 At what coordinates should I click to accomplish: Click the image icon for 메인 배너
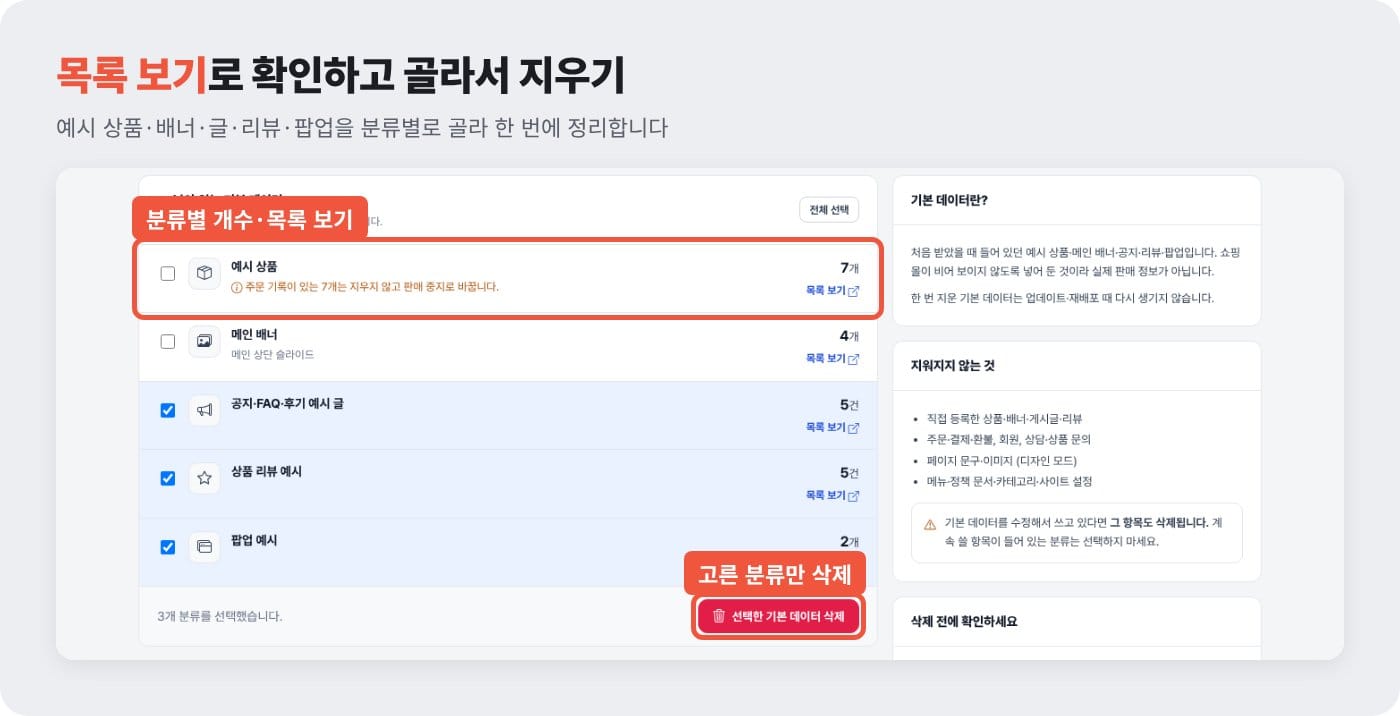coord(204,341)
